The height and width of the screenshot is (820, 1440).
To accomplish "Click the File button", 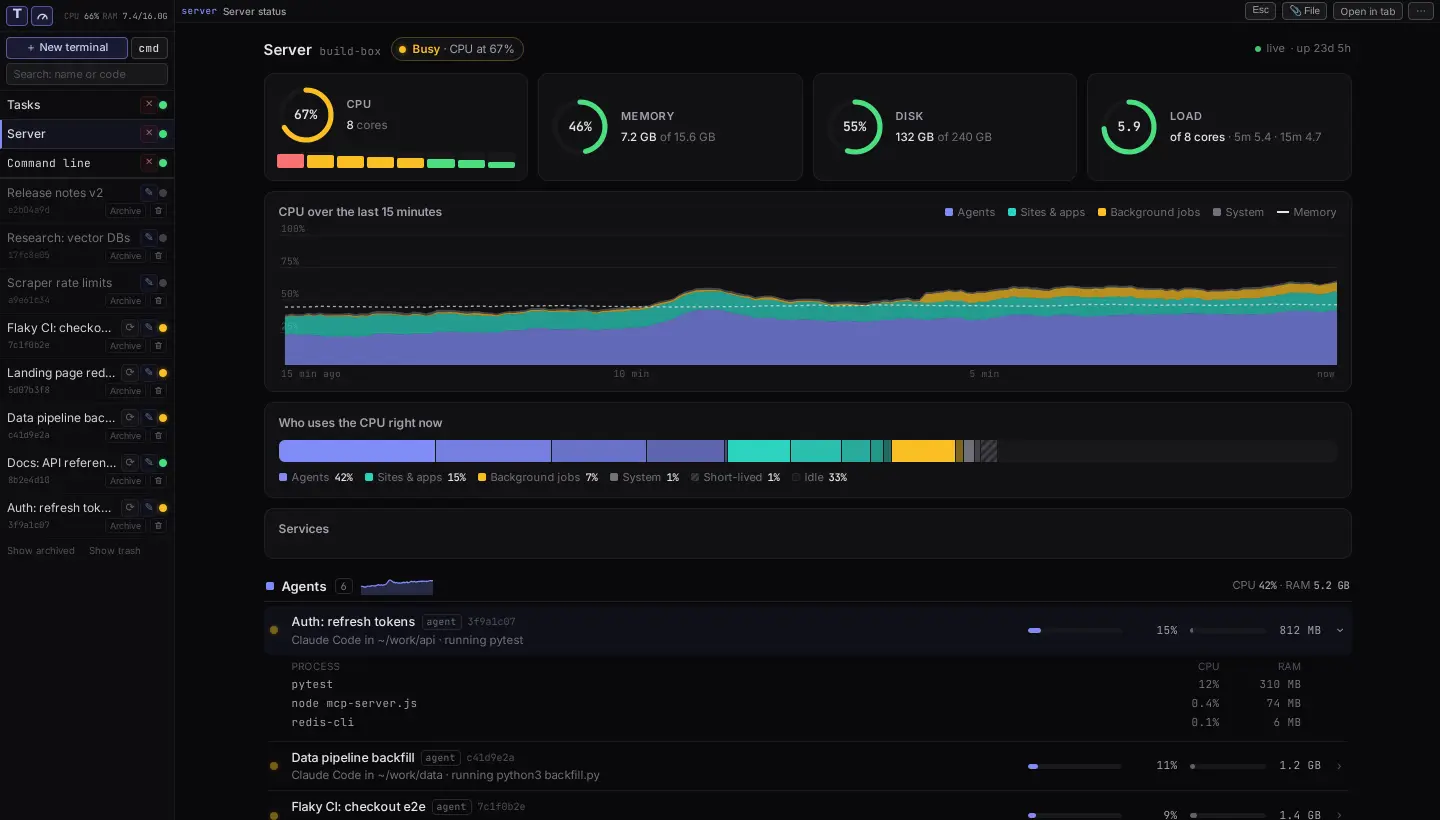I will [1304, 11].
